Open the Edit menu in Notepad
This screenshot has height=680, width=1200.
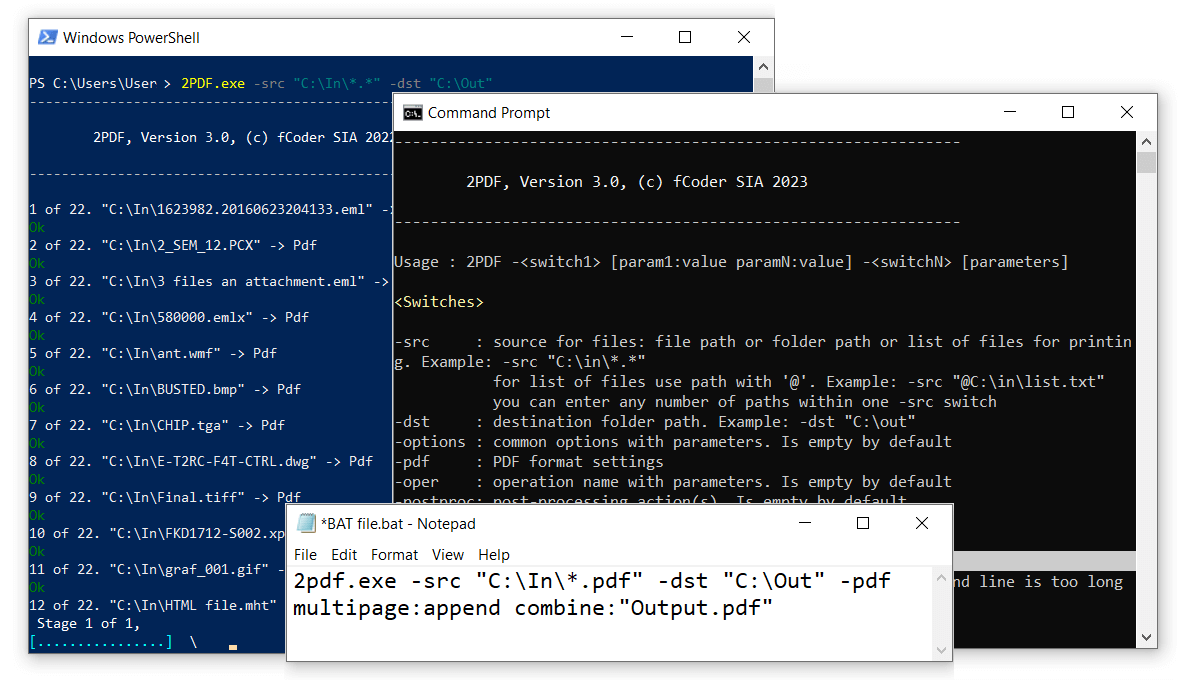click(x=344, y=554)
